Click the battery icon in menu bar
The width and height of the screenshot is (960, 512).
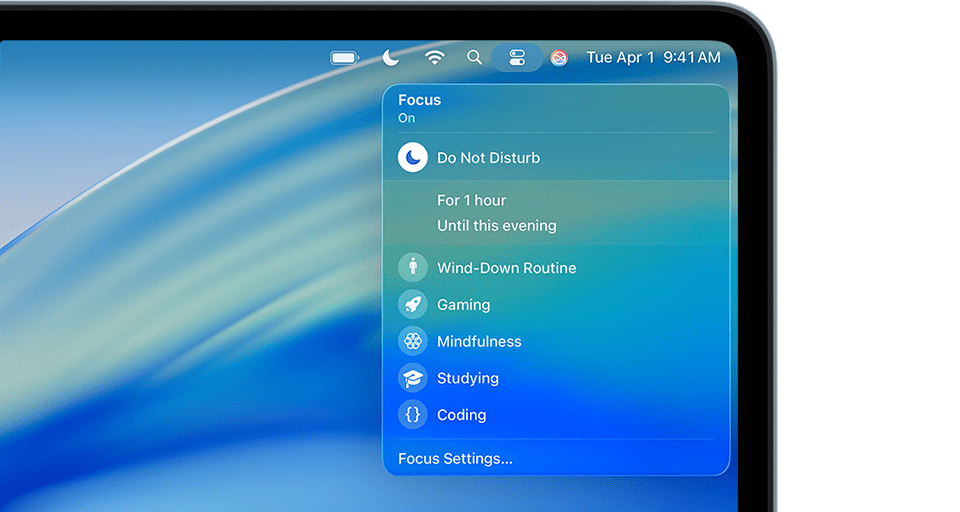click(345, 58)
